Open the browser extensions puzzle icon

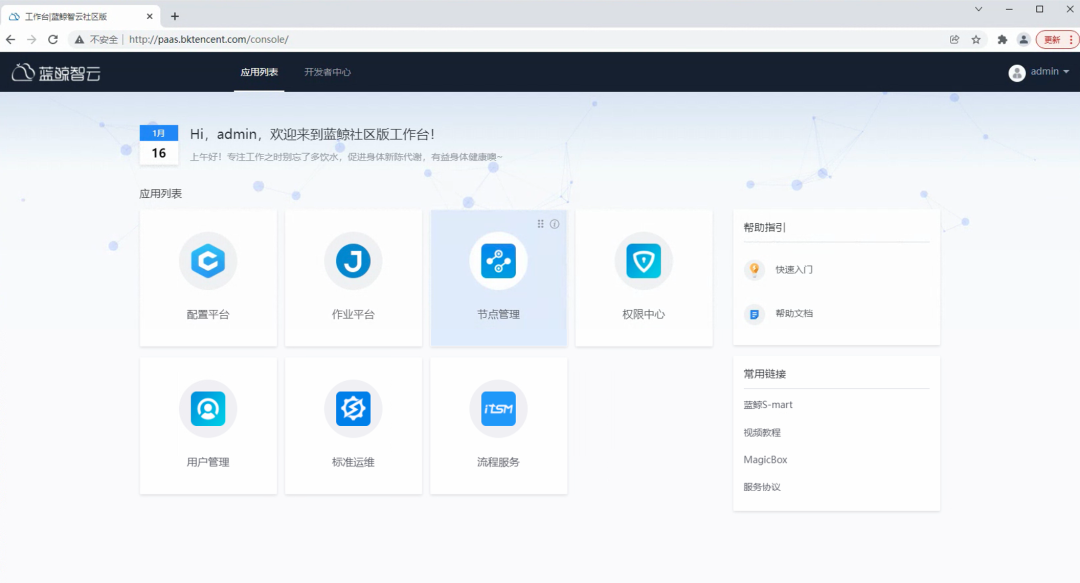pyautogui.click(x=1002, y=39)
